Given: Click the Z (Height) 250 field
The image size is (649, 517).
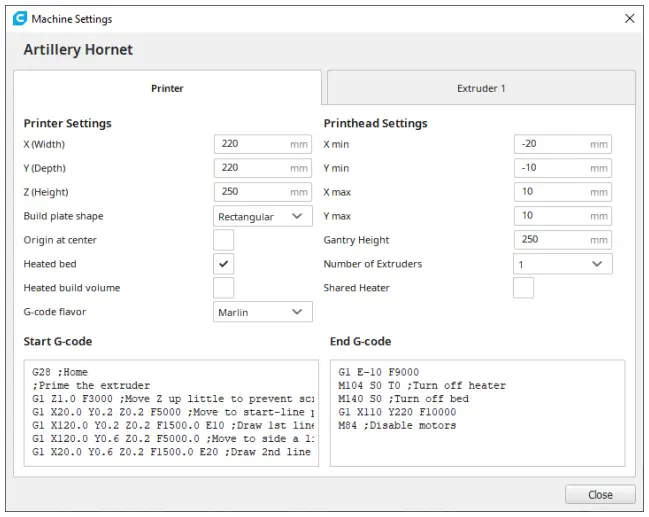Looking at the screenshot, I should click(263, 192).
